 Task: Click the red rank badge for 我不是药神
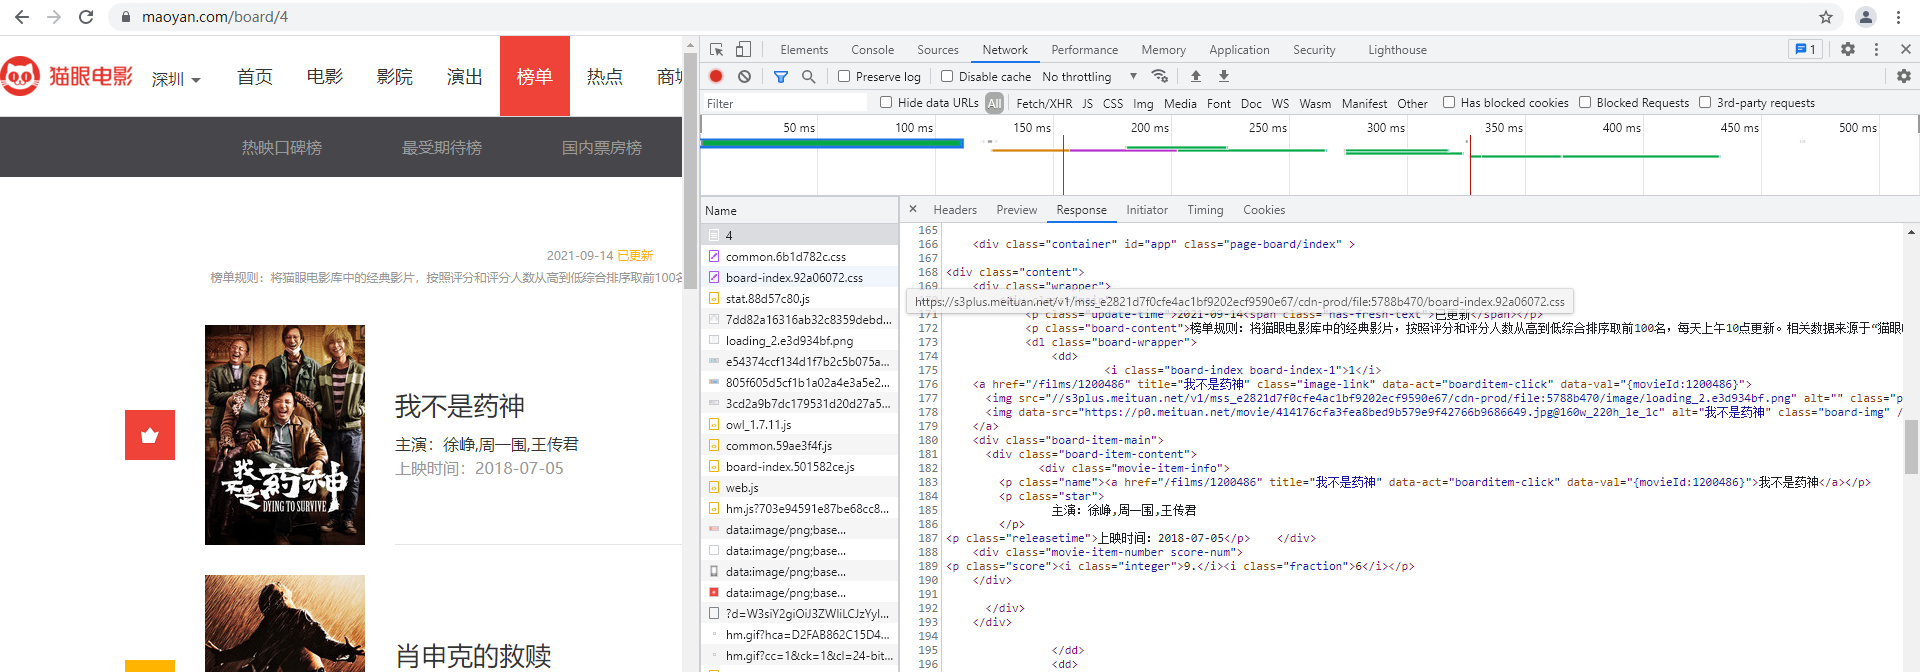tap(150, 435)
